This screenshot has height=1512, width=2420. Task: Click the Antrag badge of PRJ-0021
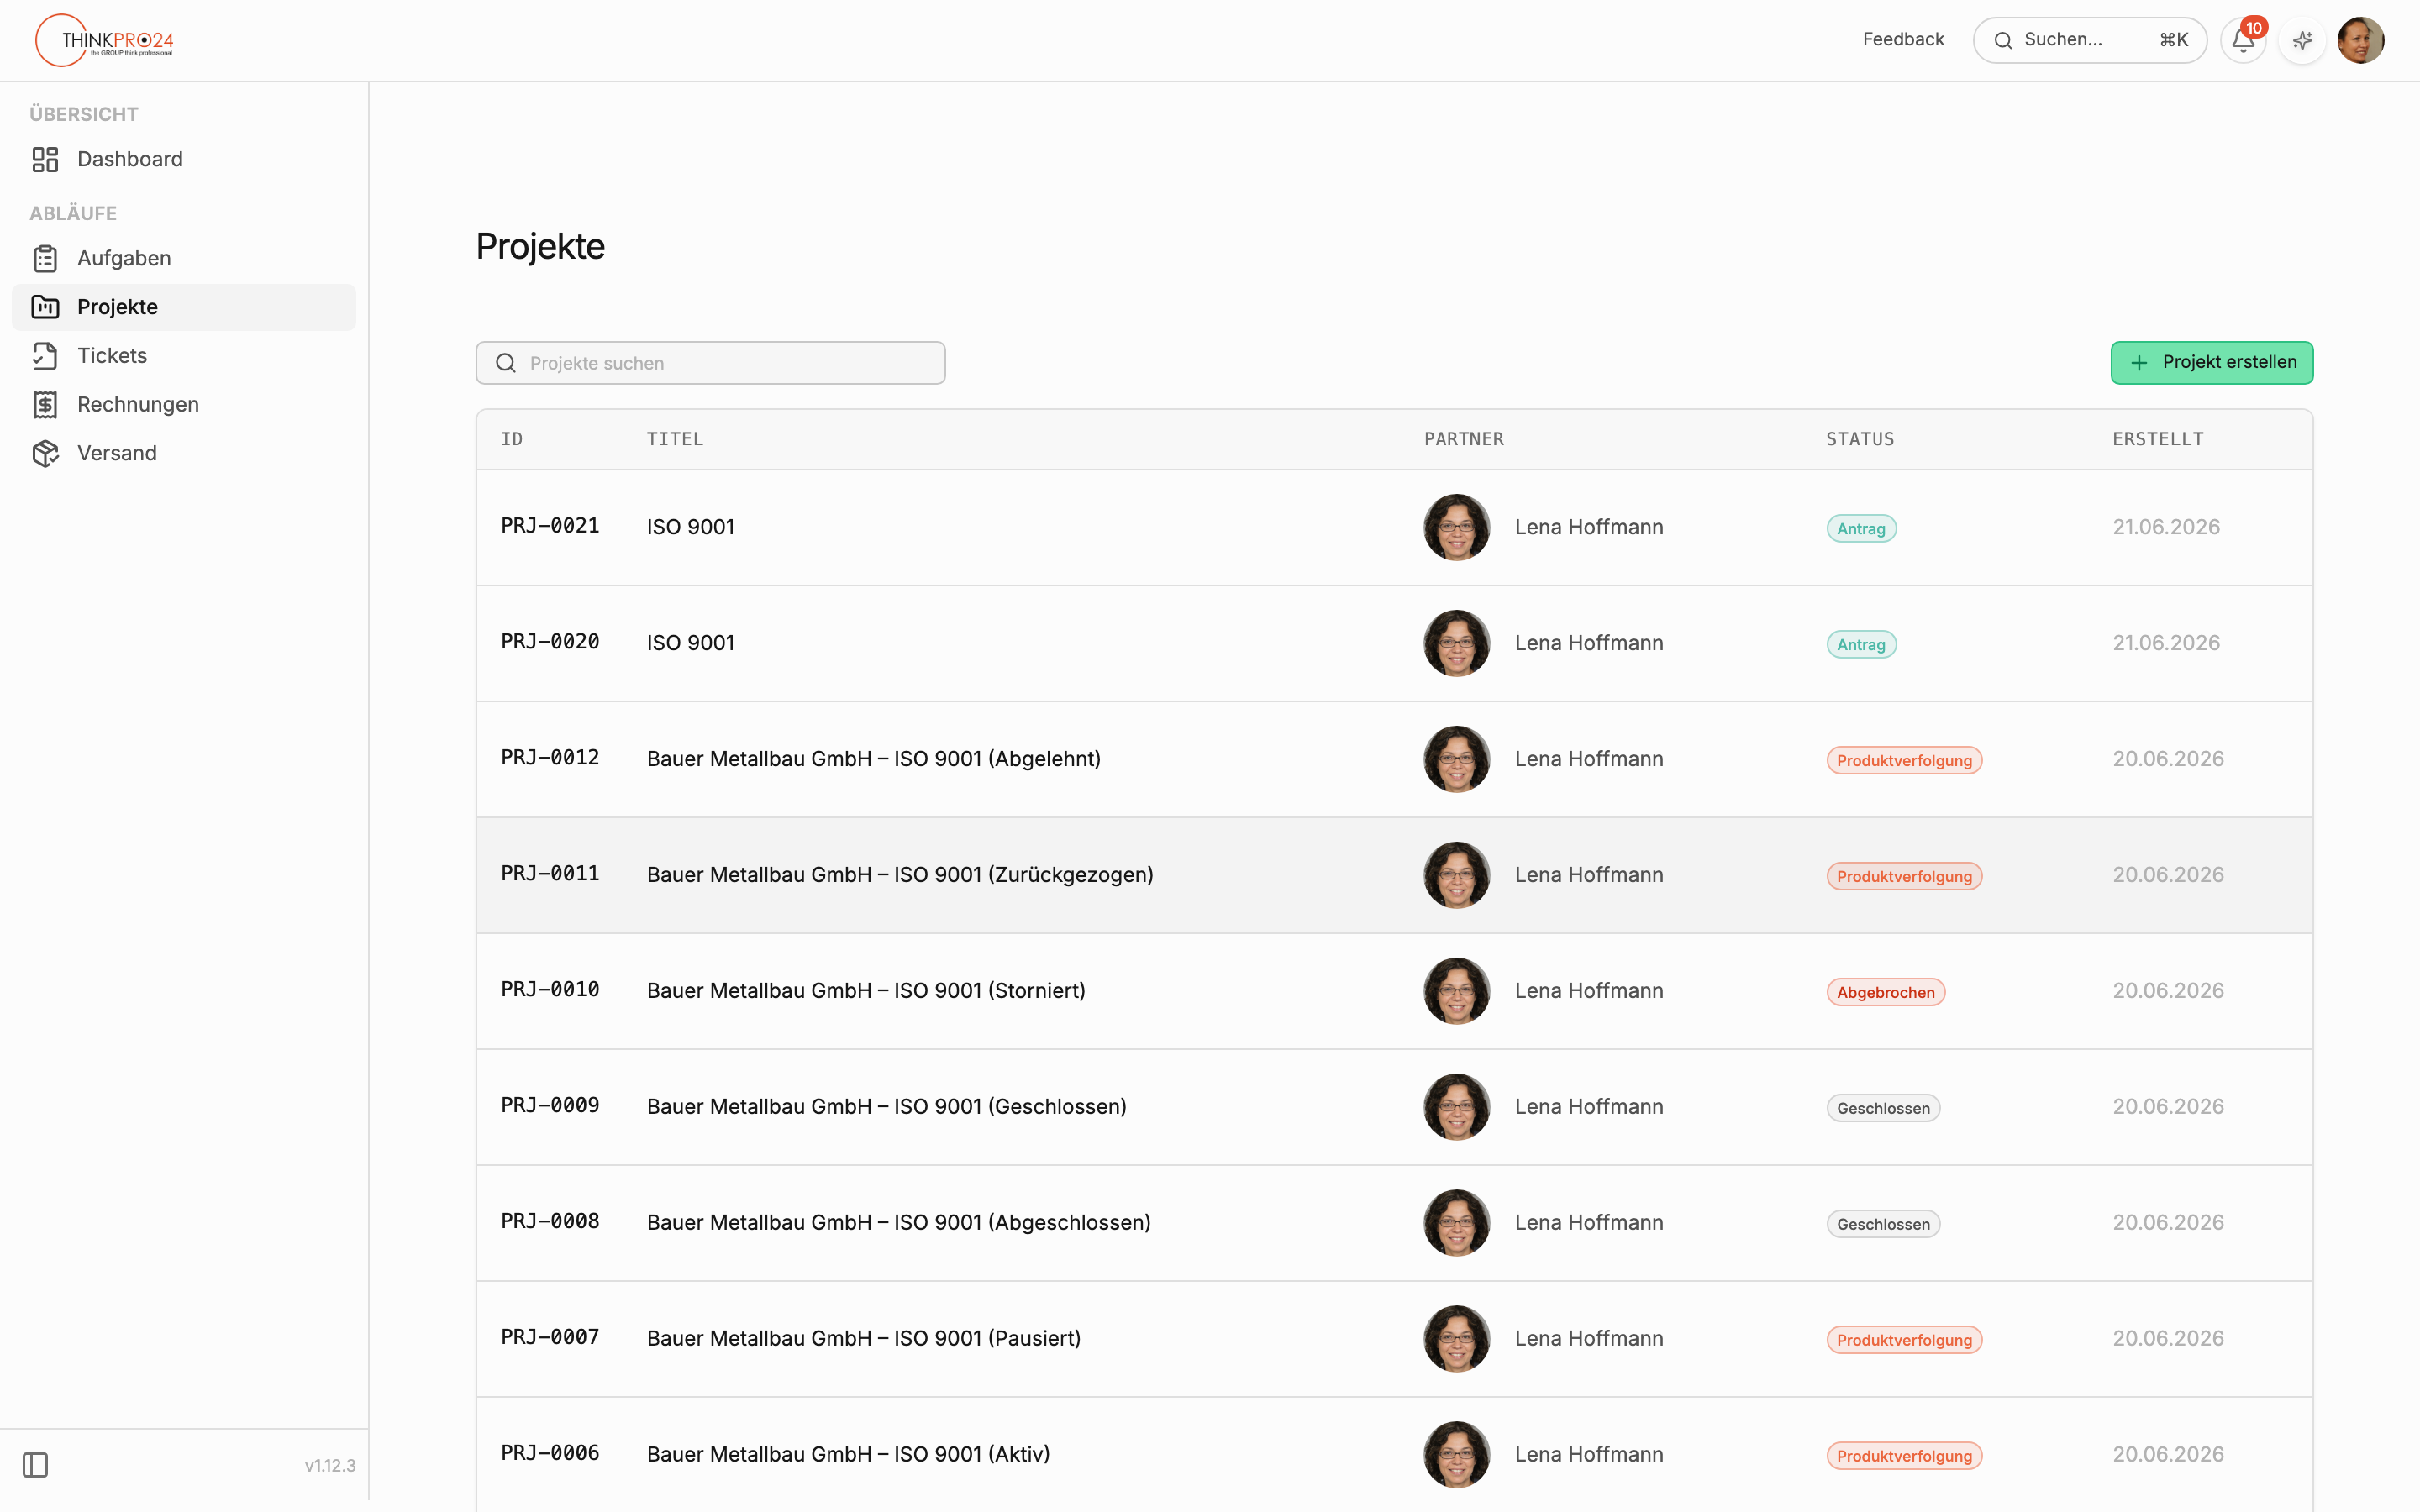(1861, 528)
